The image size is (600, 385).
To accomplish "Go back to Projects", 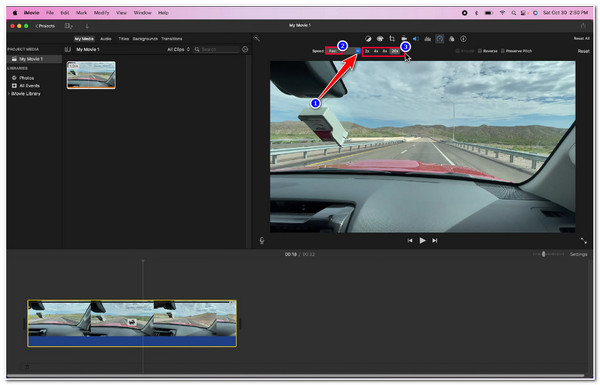I will pyautogui.click(x=45, y=26).
